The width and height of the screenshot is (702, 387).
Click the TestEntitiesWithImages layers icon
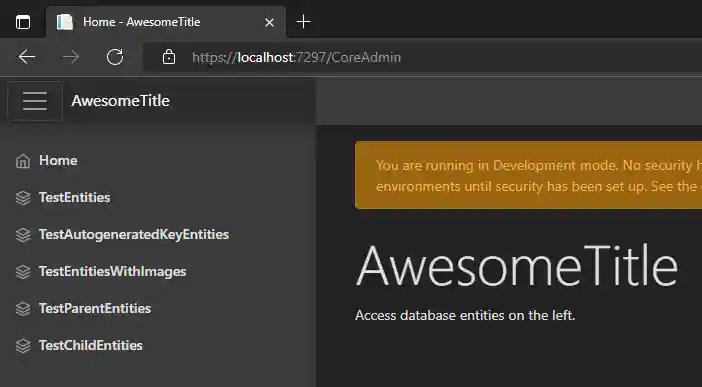(x=23, y=272)
